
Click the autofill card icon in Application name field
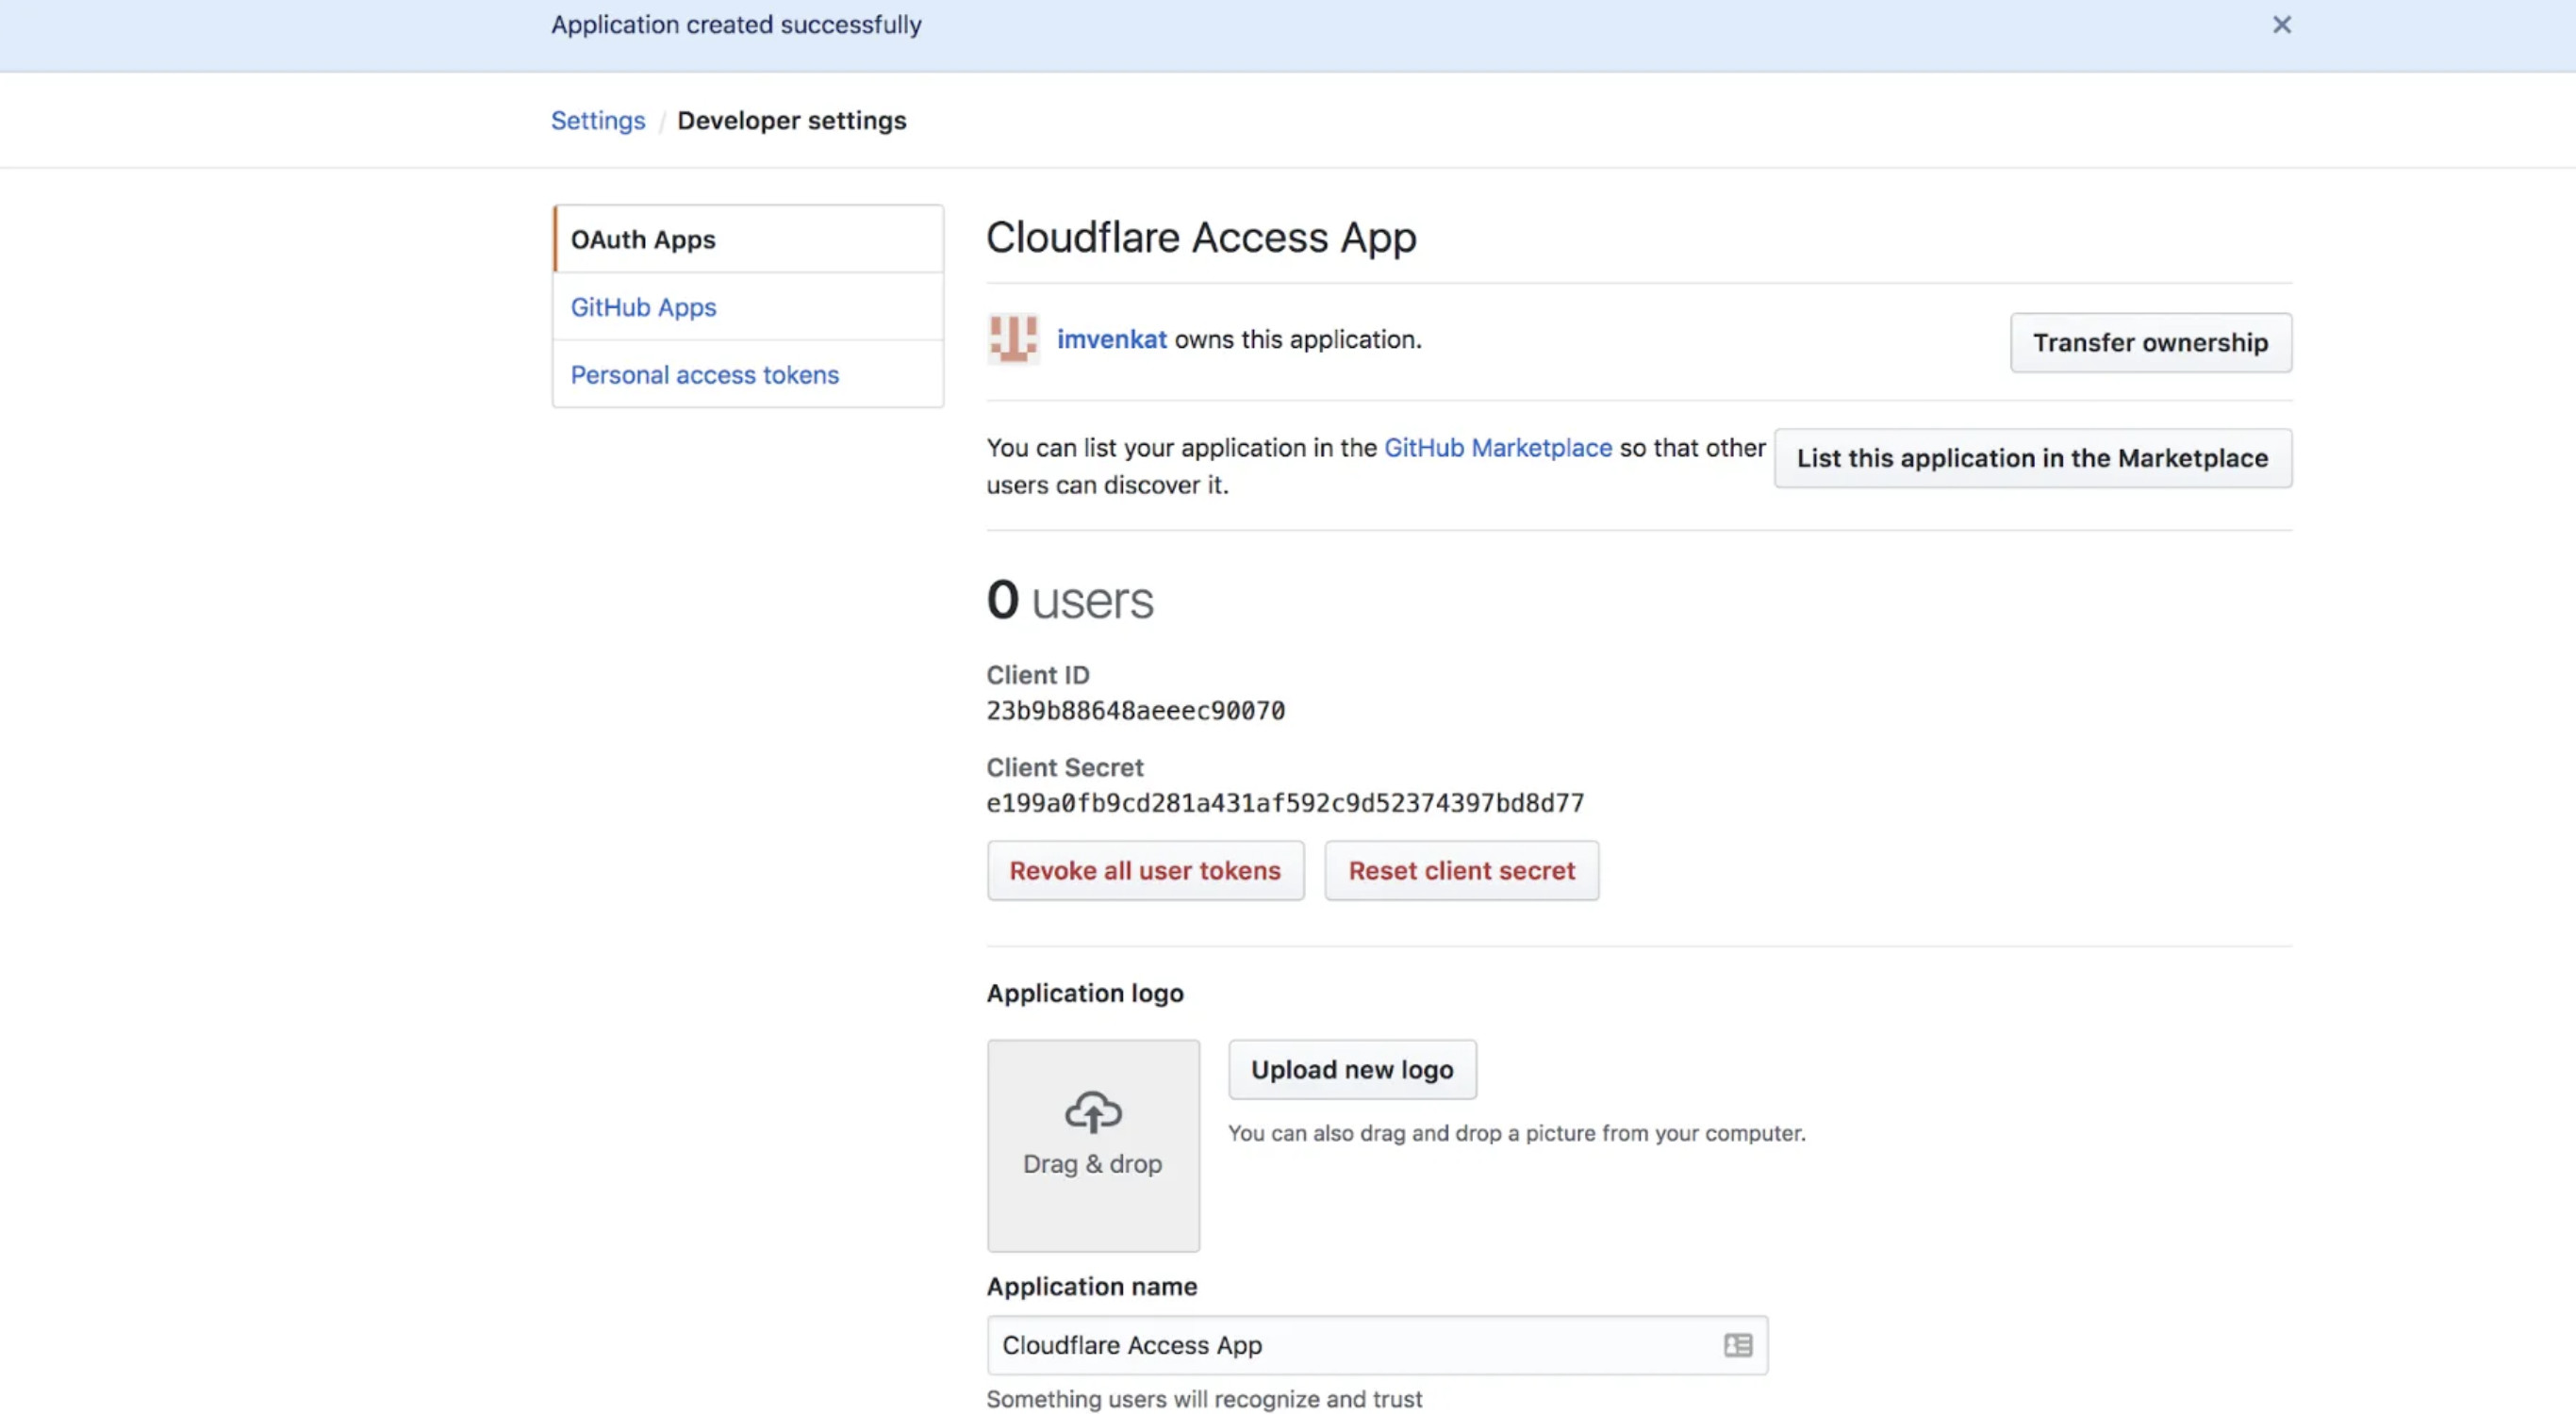pyautogui.click(x=1738, y=1345)
